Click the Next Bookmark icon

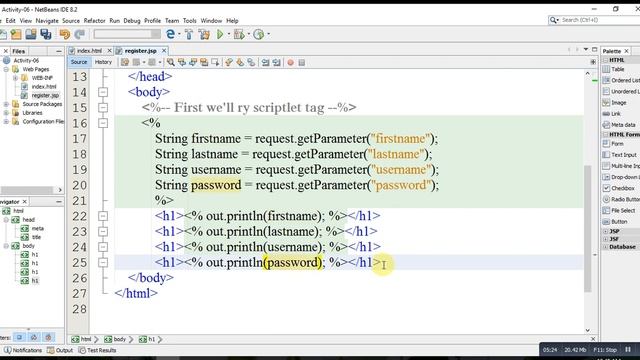(240, 62)
